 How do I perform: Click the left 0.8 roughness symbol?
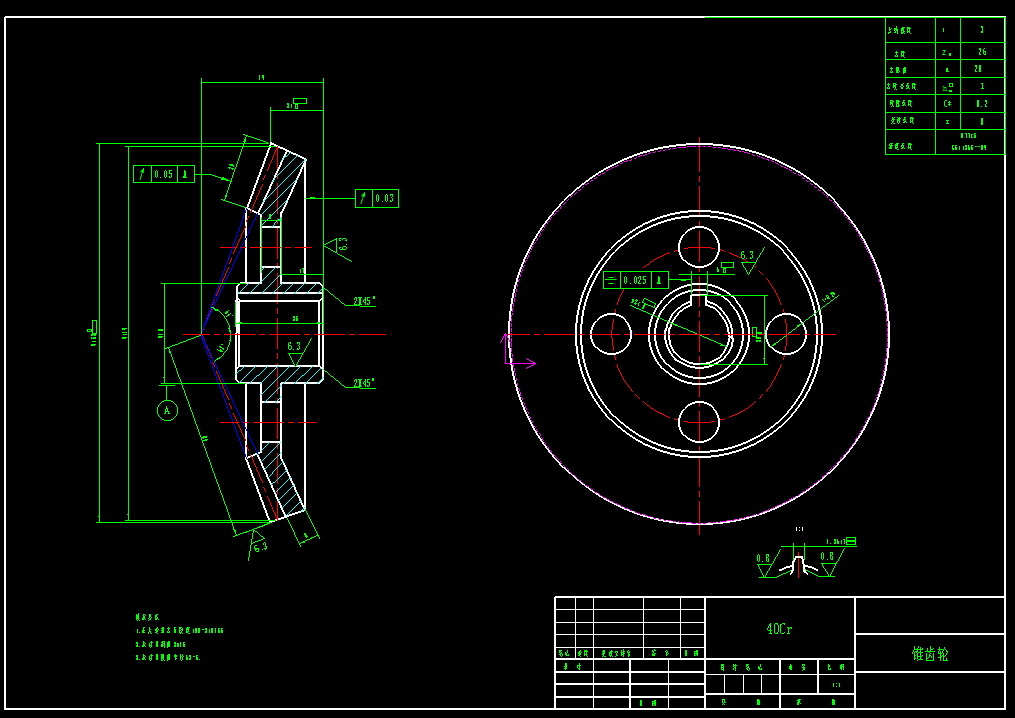click(764, 564)
